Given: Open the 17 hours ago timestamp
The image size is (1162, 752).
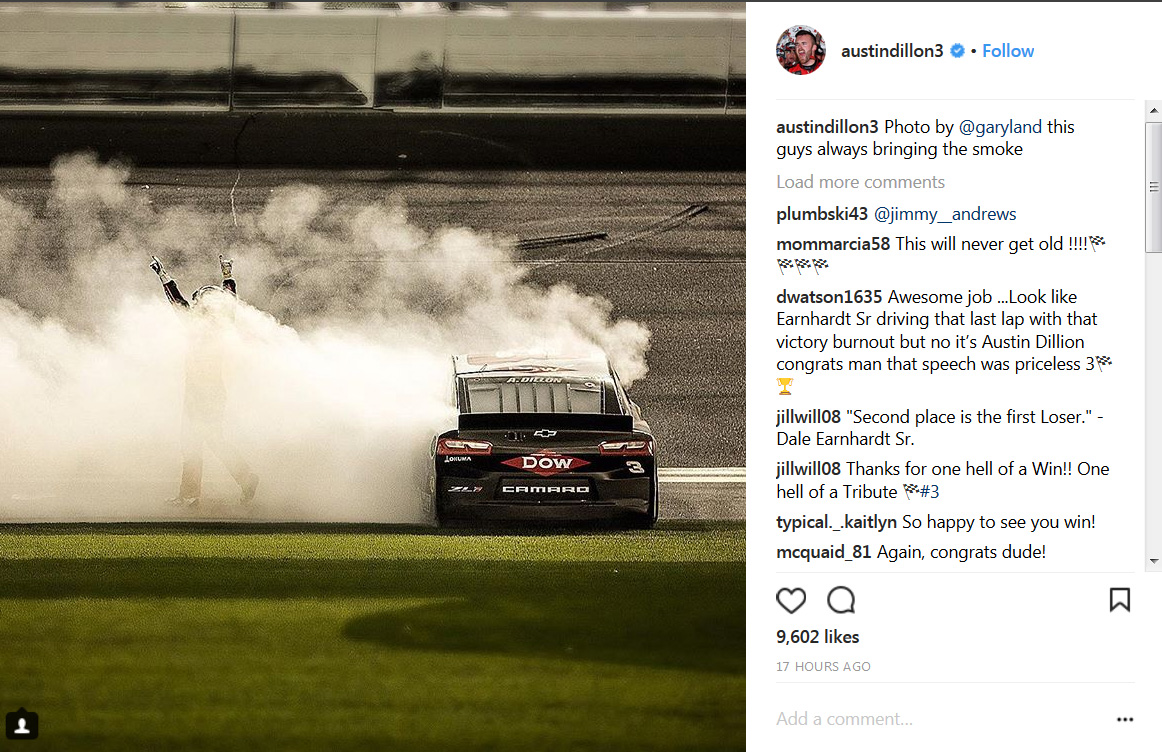Looking at the screenshot, I should point(823,667).
